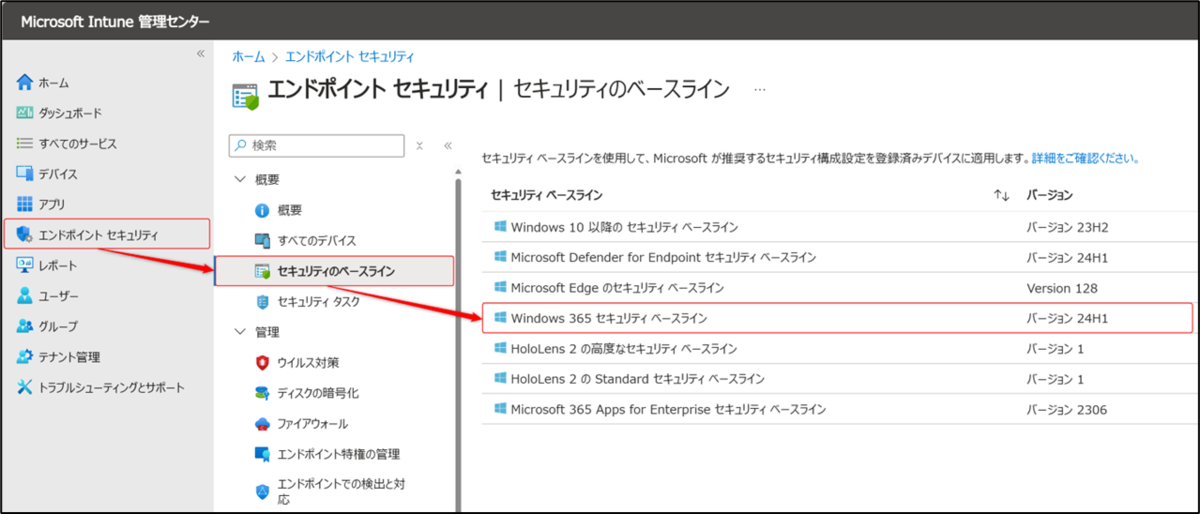Click the すべてのサービス list icon

26,143
